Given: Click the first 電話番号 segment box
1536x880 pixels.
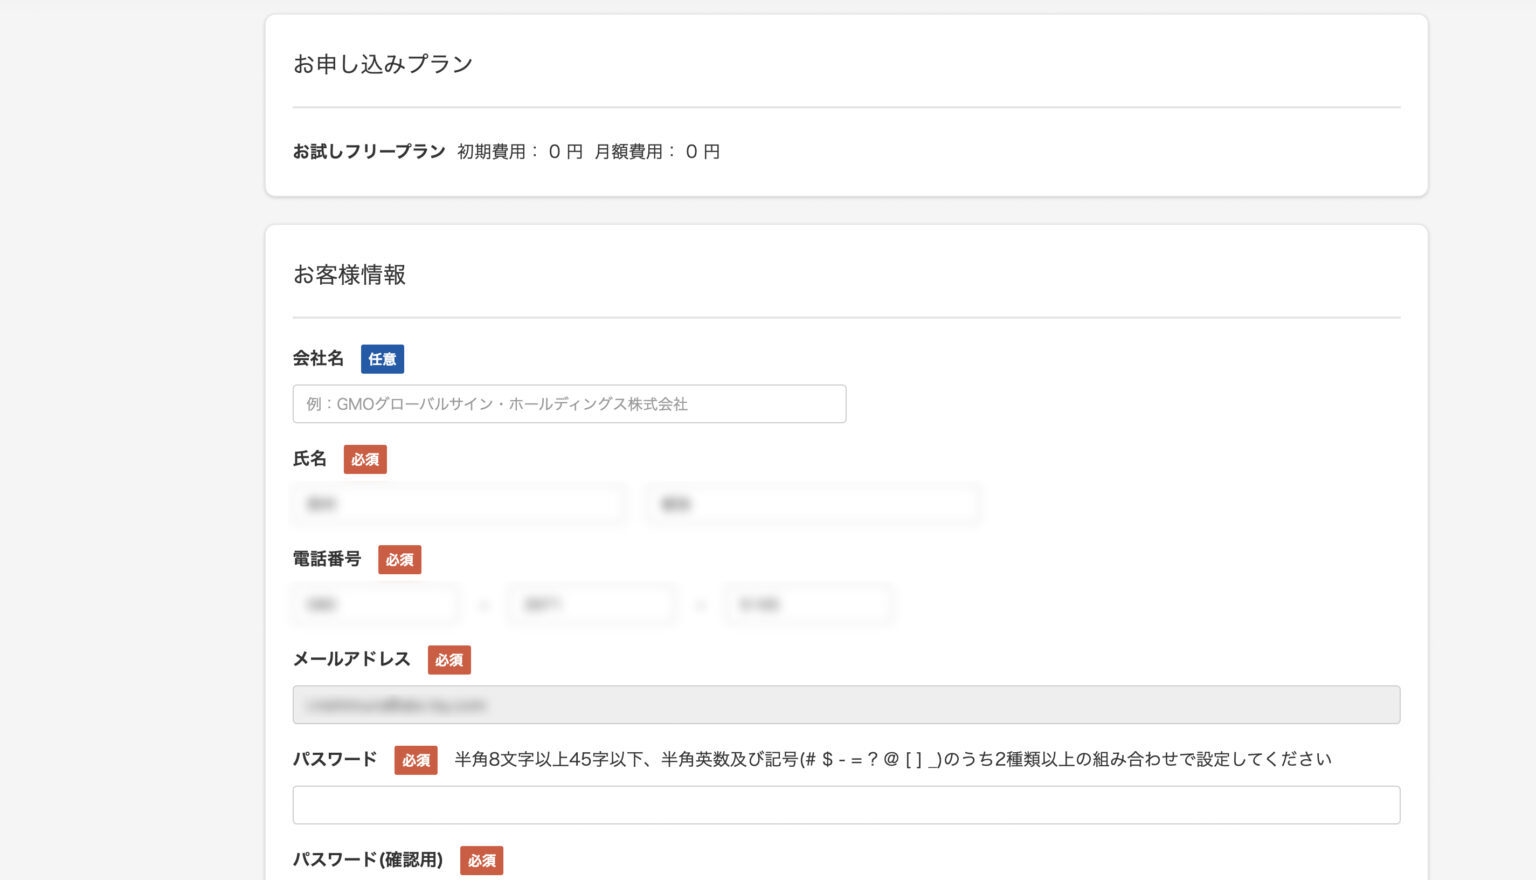Looking at the screenshot, I should tap(376, 605).
